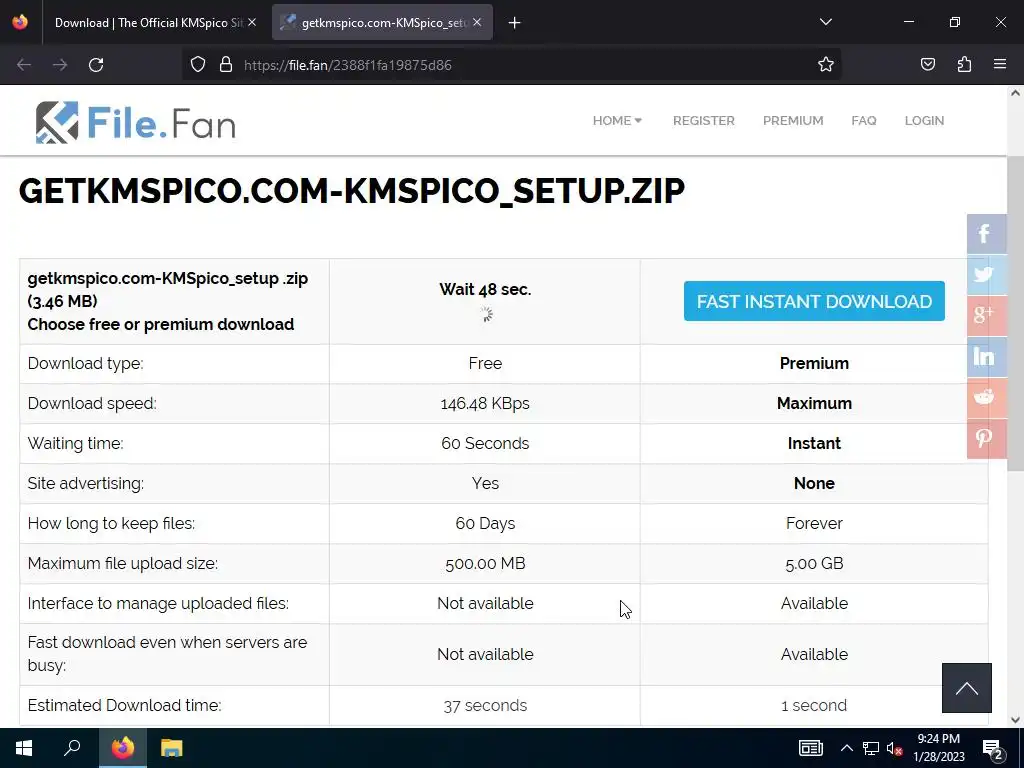Bookmark this page with the star icon

825,65
